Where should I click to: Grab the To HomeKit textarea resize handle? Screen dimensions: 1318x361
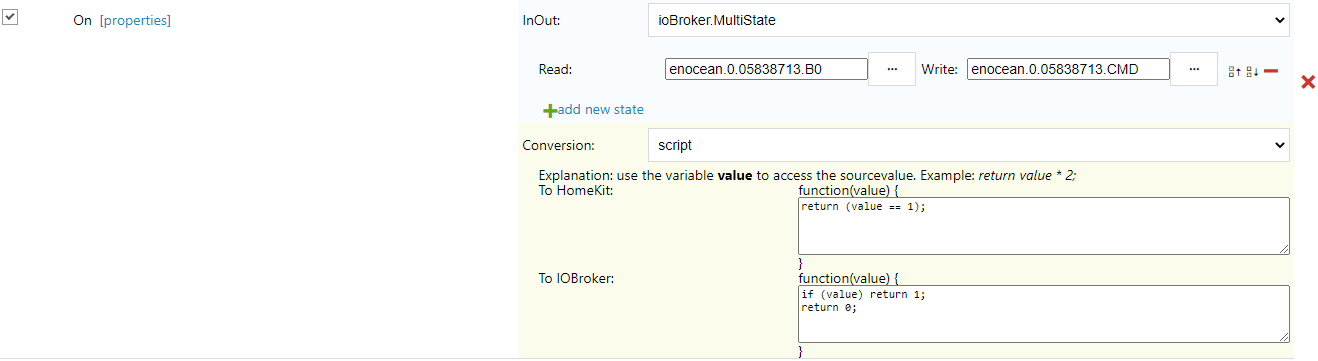tap(1283, 249)
